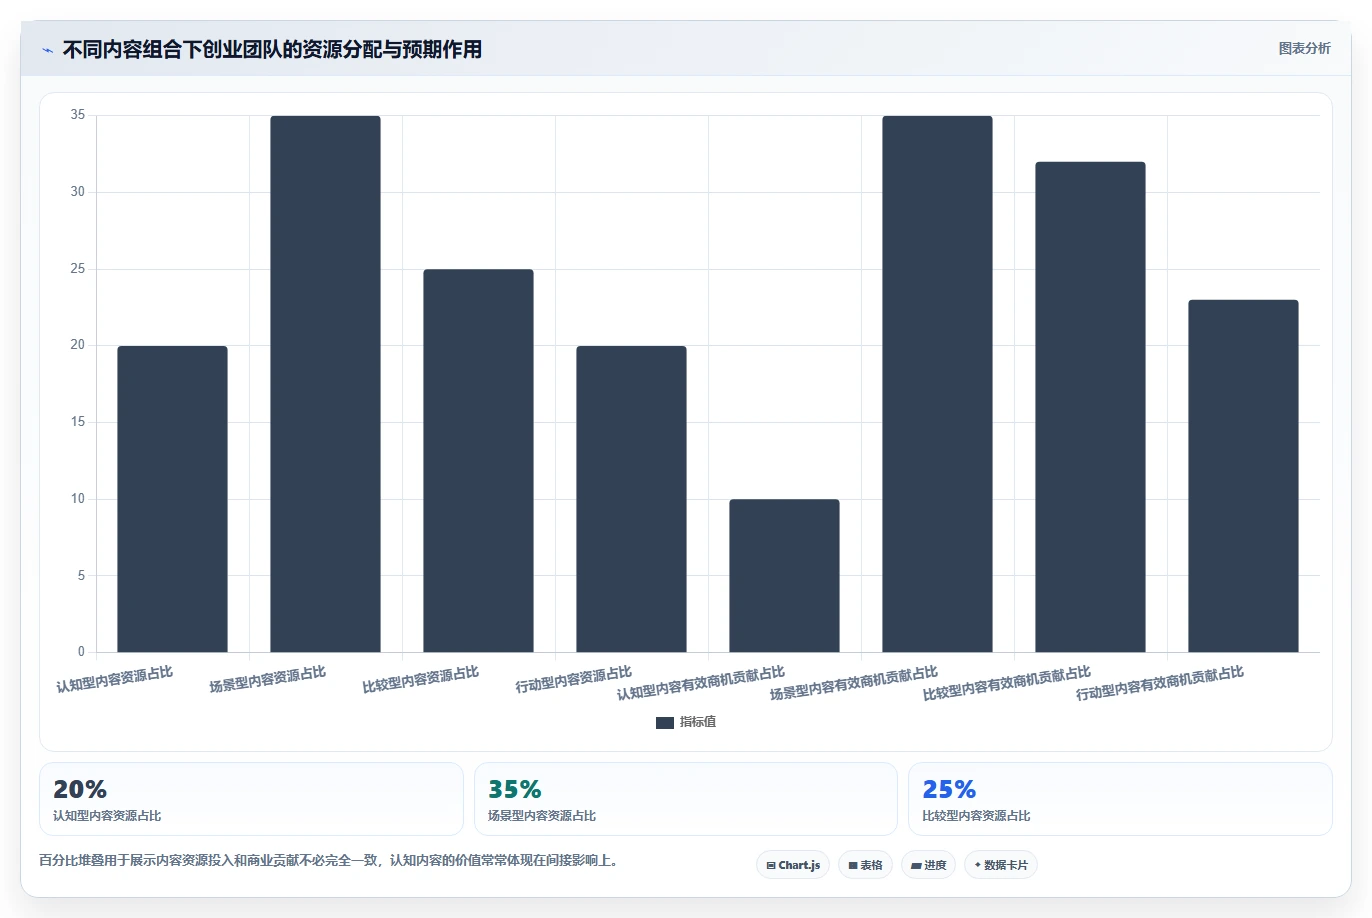
Task: Click the y-axis value 10
Action: click(x=78, y=499)
